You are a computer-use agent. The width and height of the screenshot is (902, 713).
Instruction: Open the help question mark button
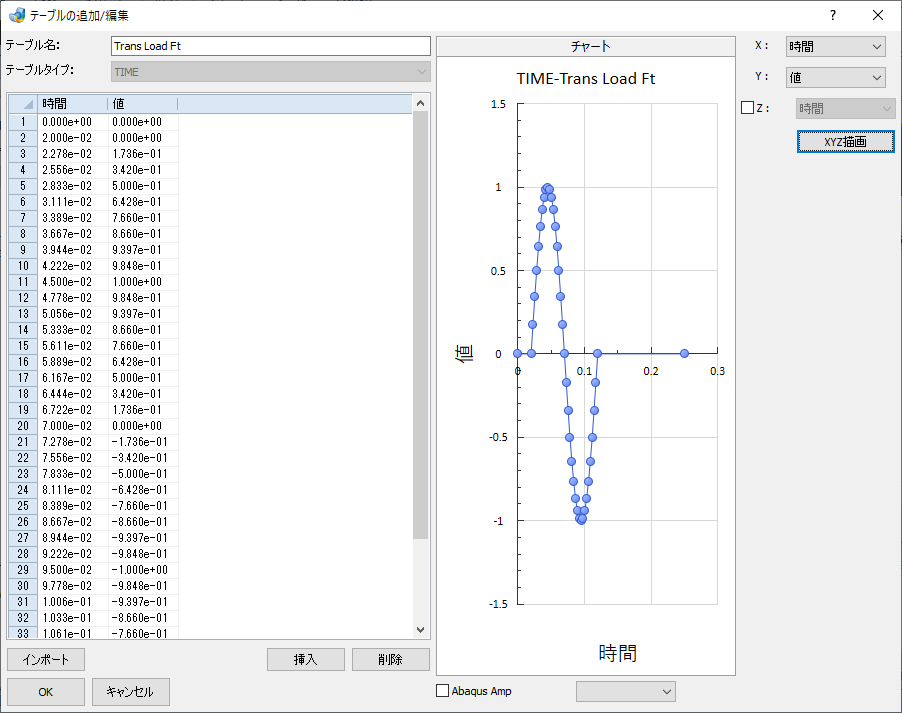(x=832, y=16)
